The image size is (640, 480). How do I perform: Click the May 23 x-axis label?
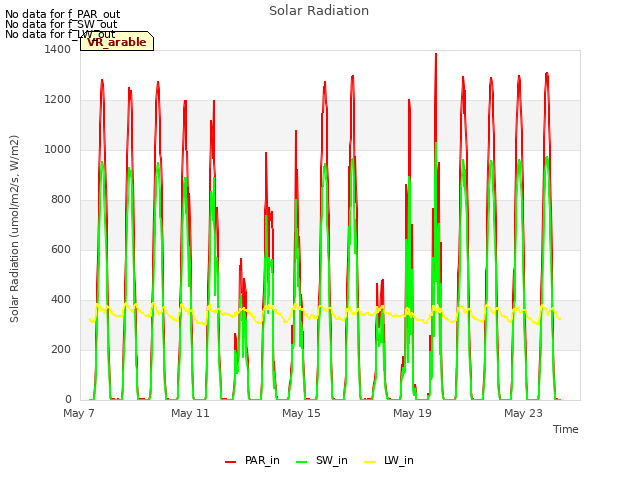523,413
